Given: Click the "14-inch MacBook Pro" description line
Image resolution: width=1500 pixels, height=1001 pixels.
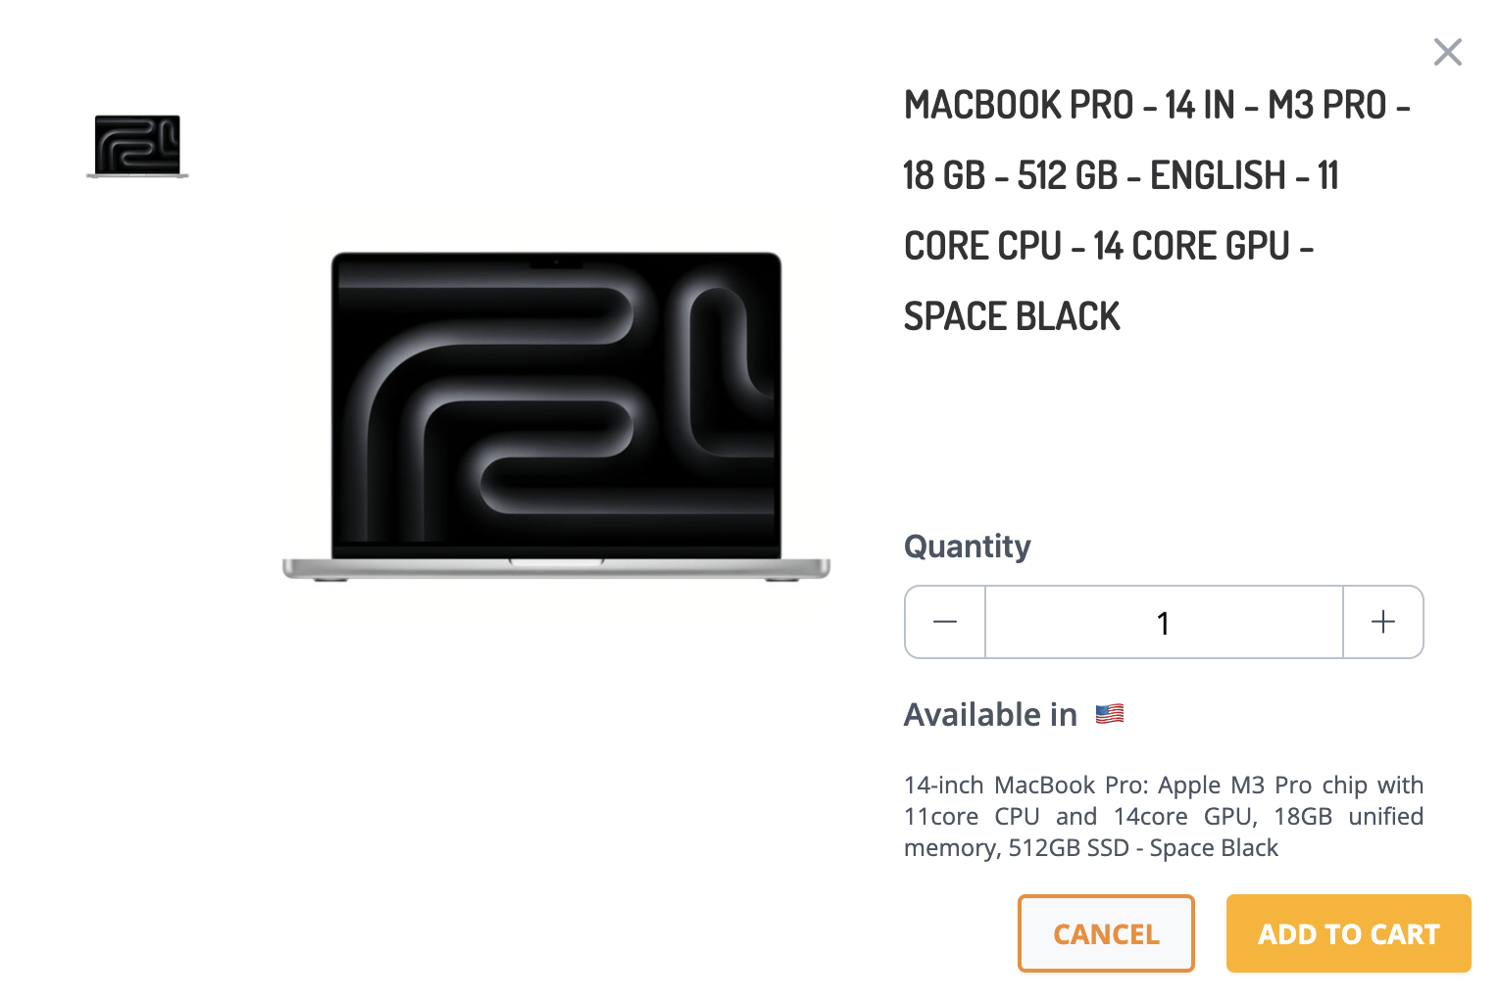Looking at the screenshot, I should pos(1163,785).
